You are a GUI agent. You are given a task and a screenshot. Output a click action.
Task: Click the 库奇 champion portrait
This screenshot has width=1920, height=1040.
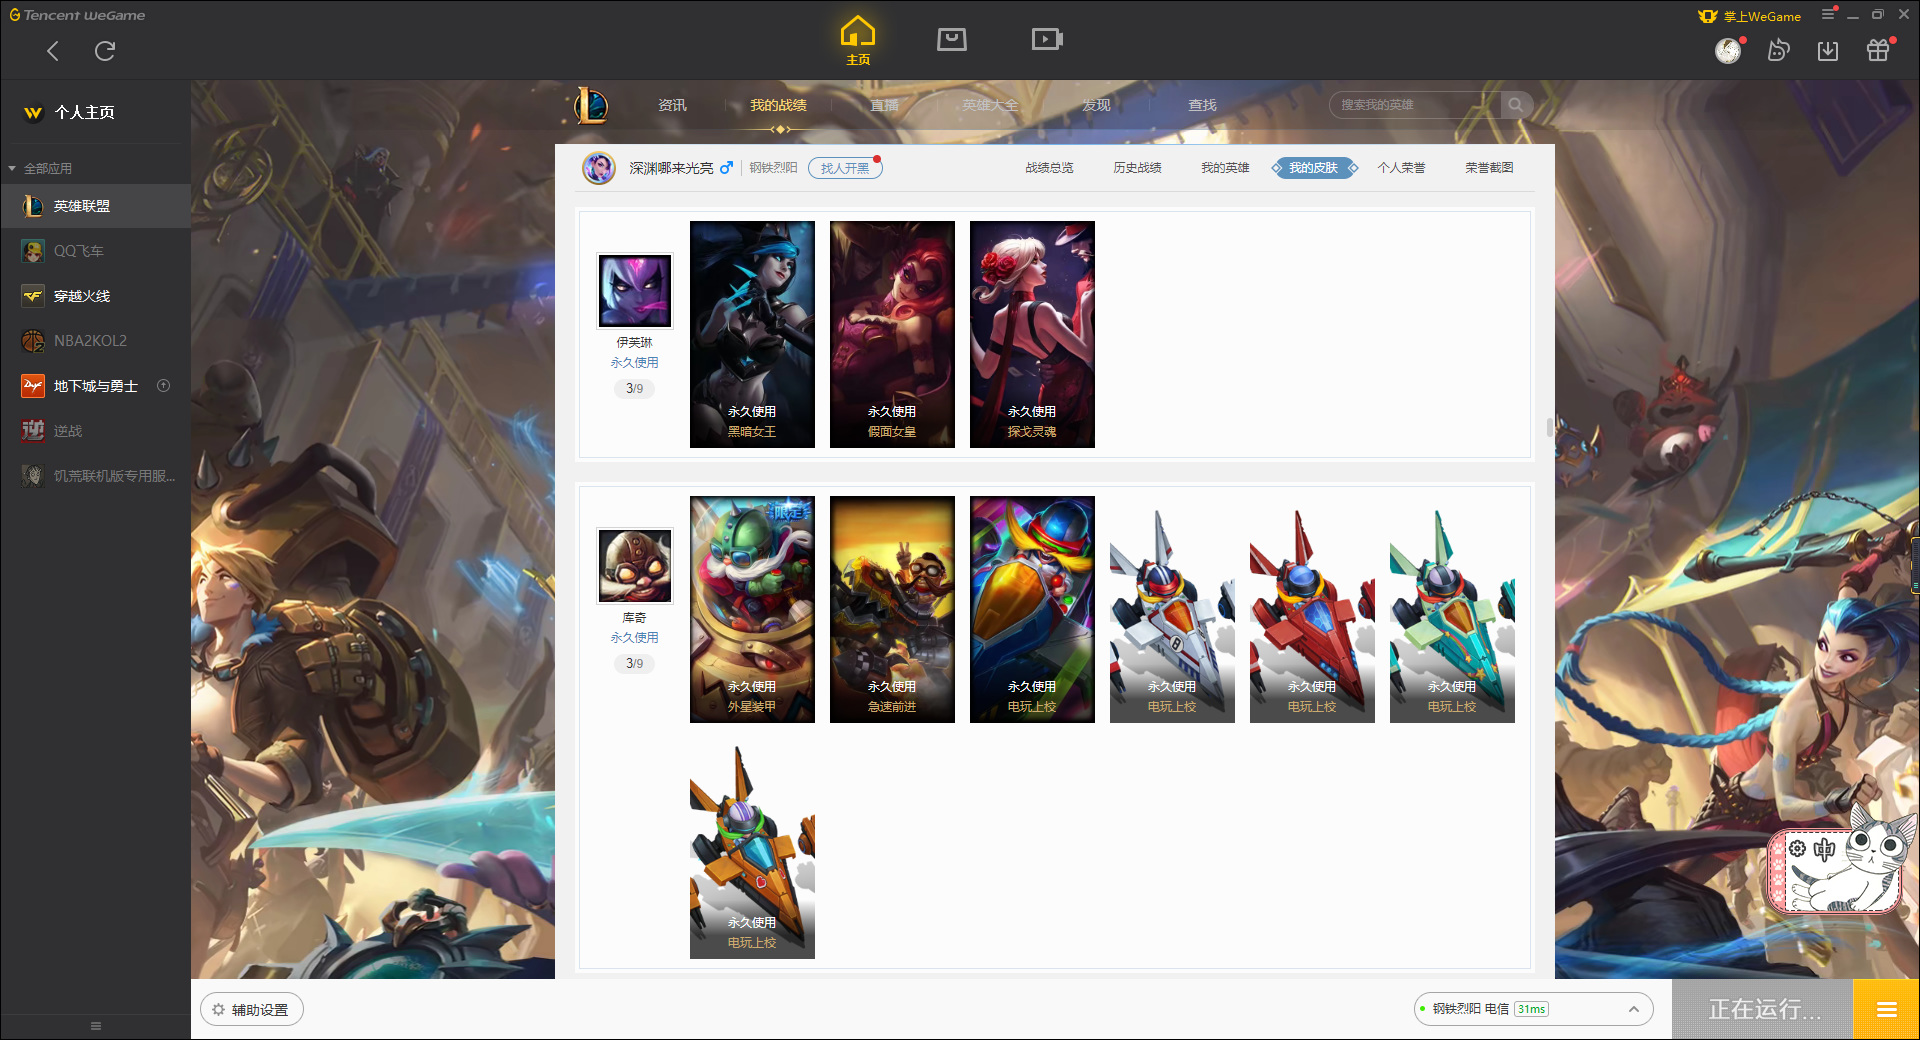tap(635, 566)
